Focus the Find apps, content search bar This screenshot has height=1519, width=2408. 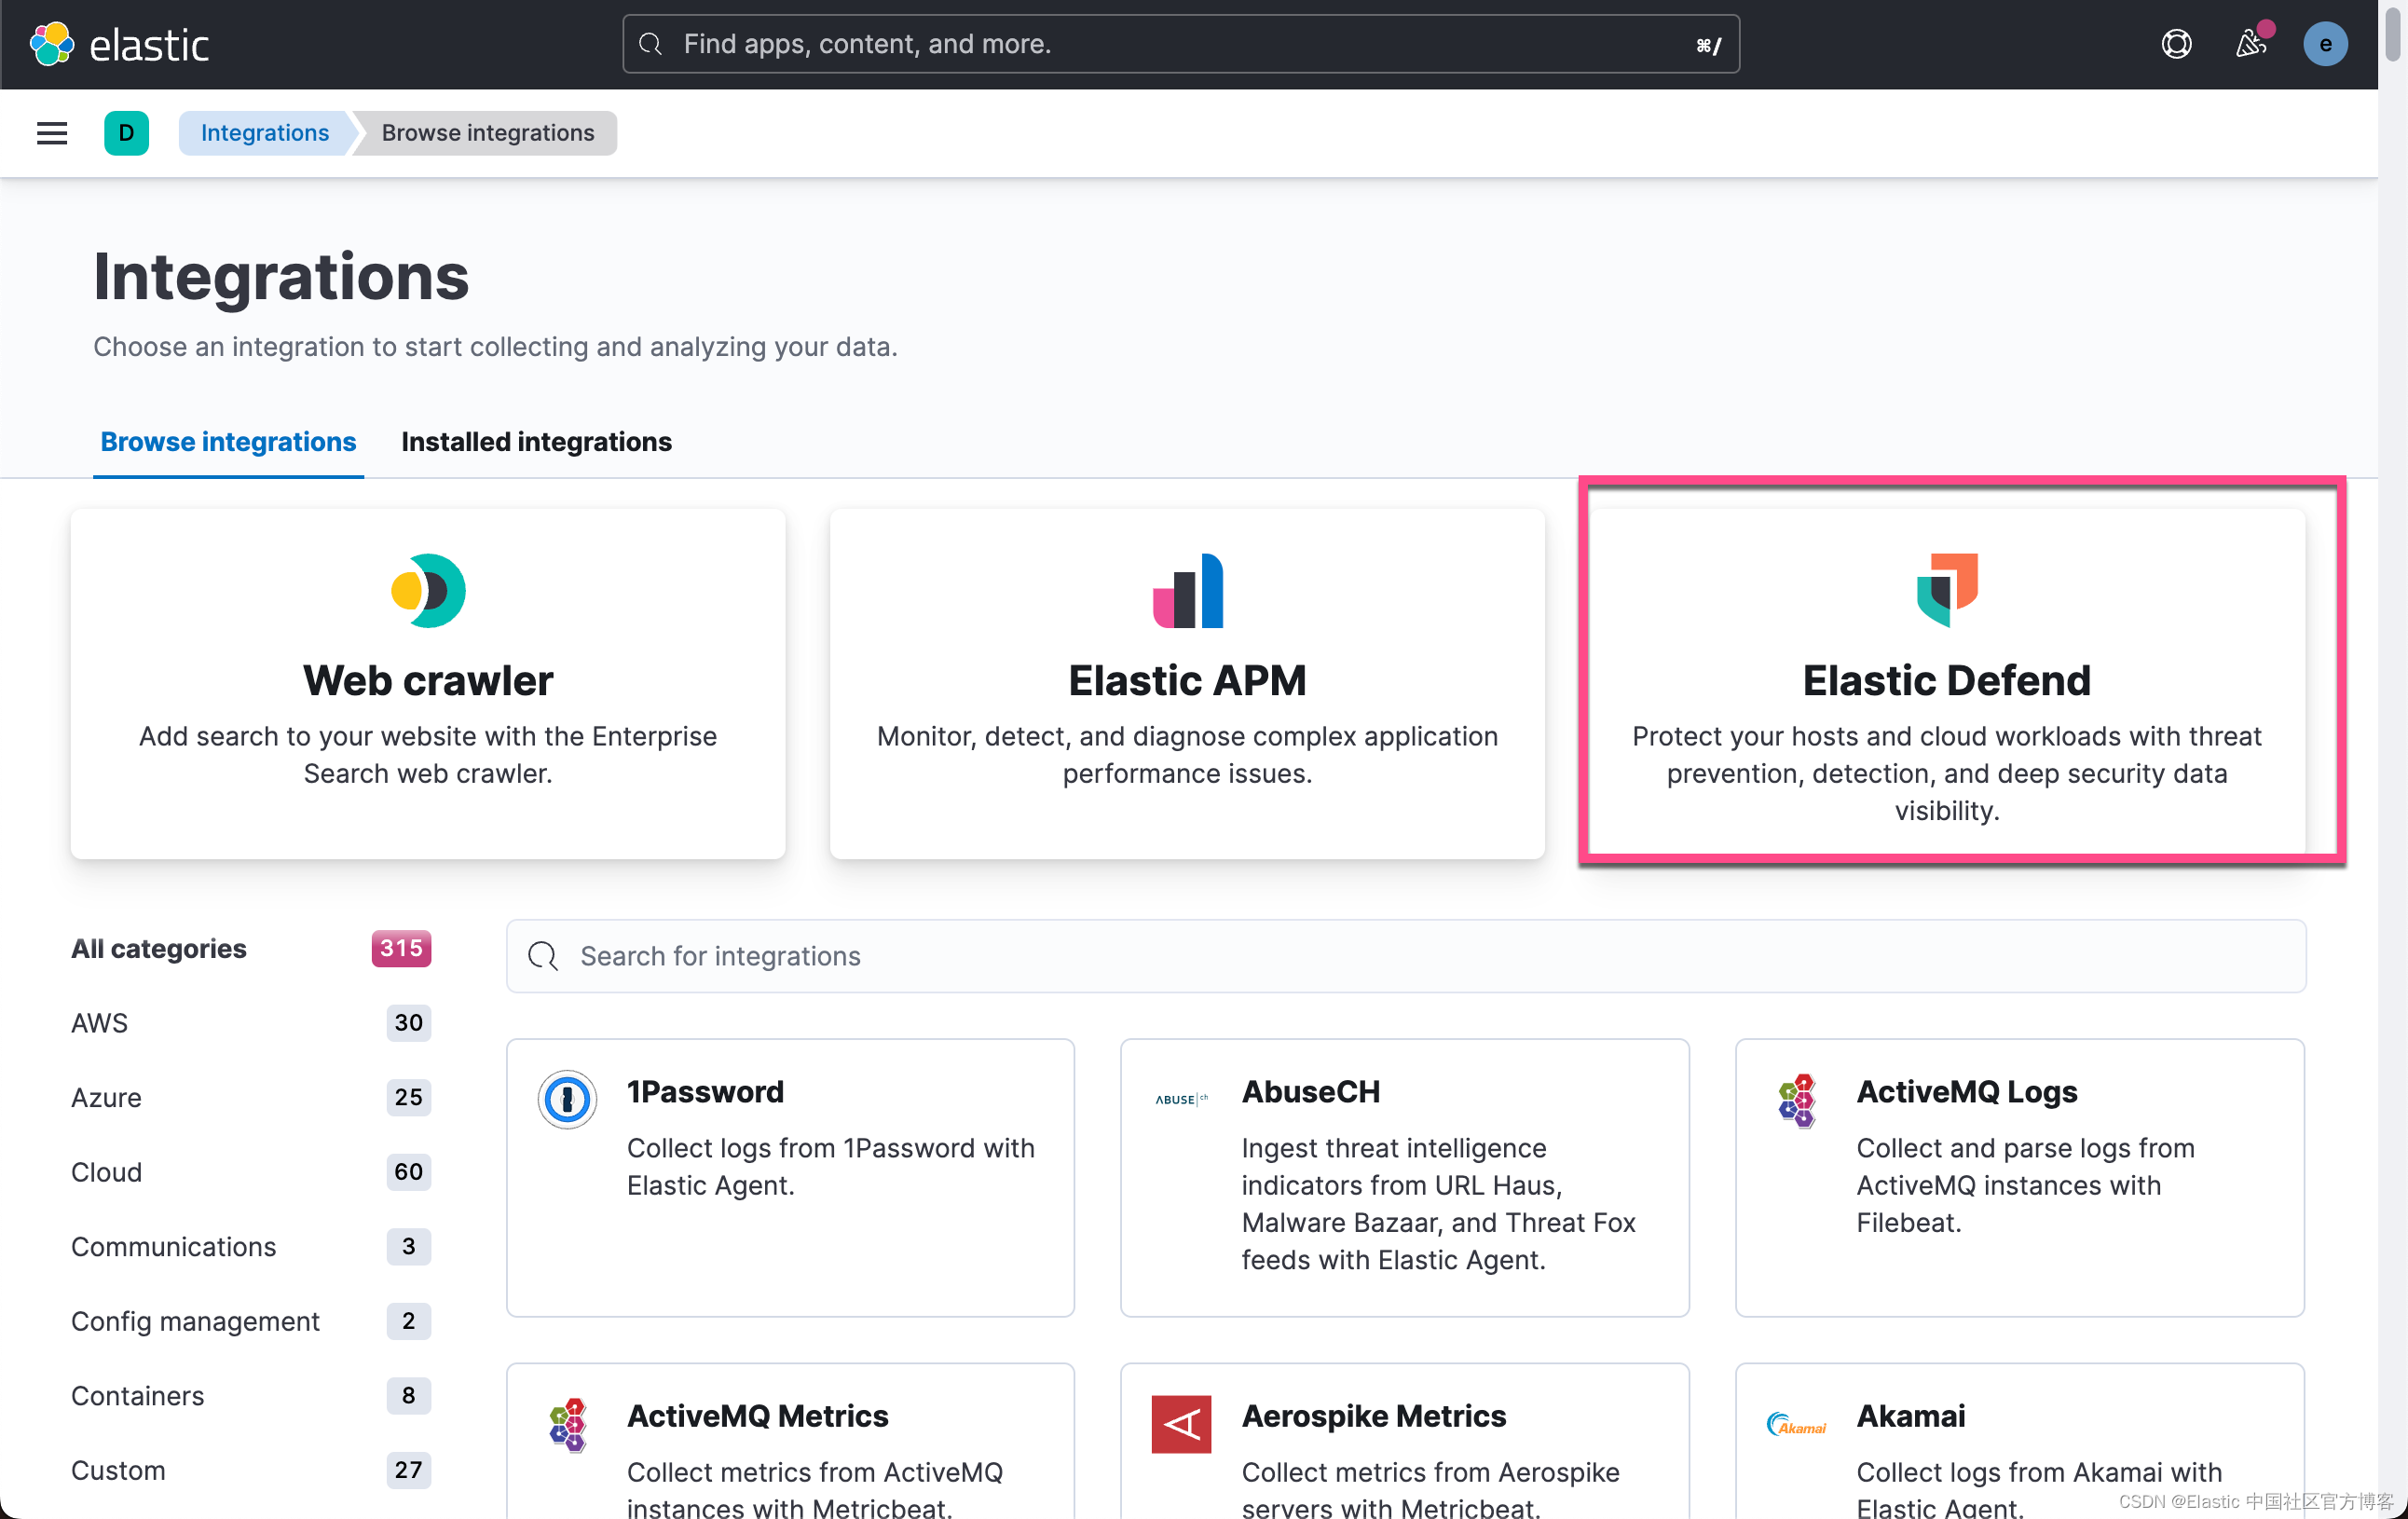tap(1180, 44)
